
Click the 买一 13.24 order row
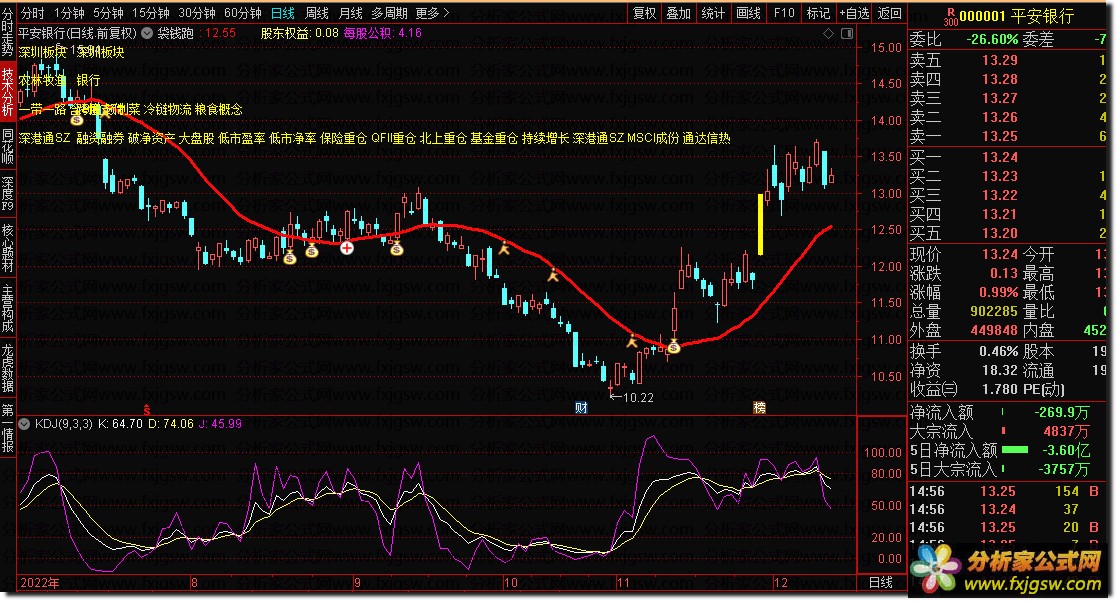[x=1008, y=157]
